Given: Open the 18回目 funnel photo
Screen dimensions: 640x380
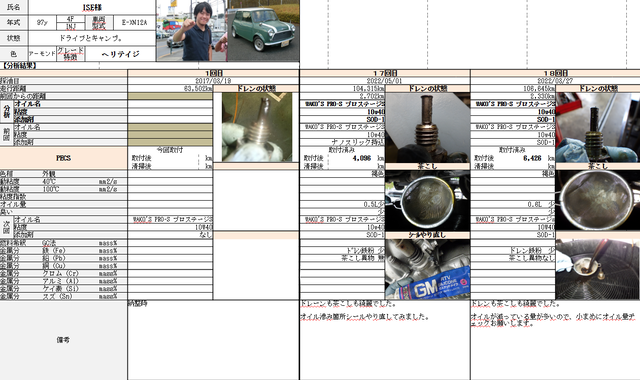Looking at the screenshot, I should coord(598,269).
